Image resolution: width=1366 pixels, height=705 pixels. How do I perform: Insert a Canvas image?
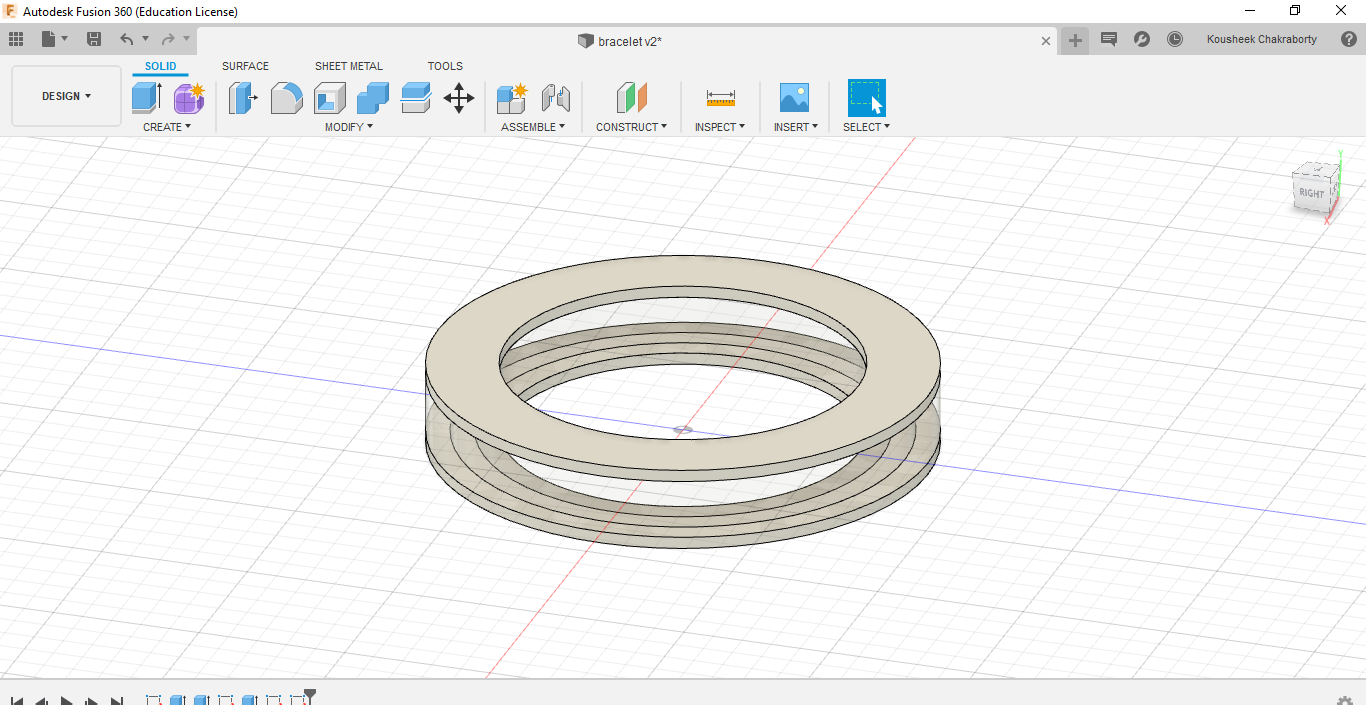793,97
